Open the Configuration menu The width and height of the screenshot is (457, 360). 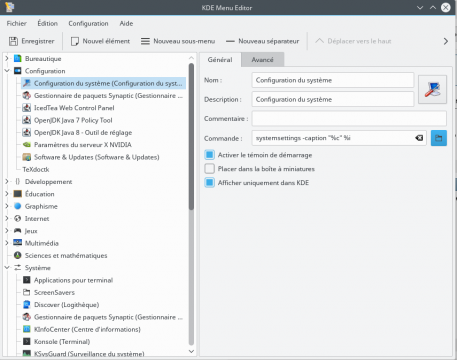coord(88,23)
